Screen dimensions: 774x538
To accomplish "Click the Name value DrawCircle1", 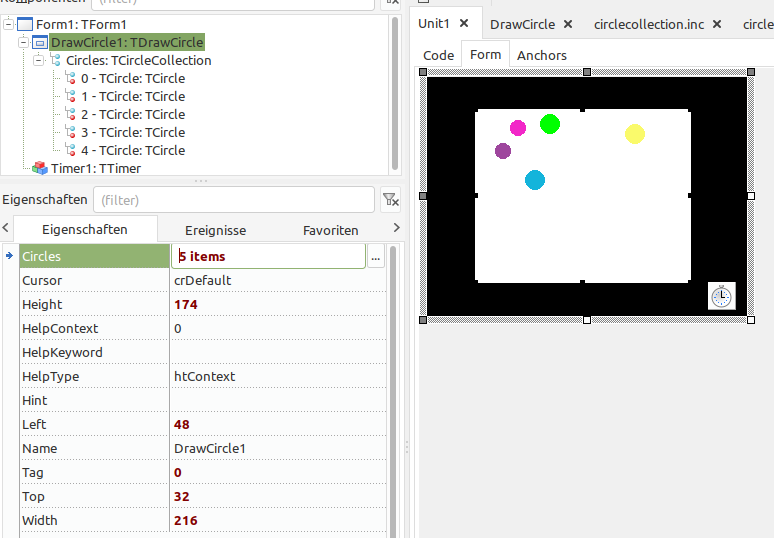I will point(210,449).
